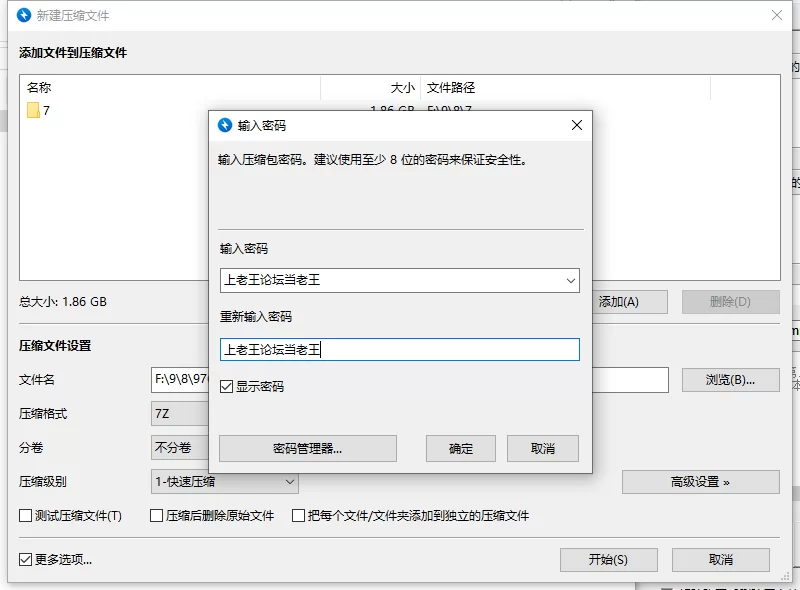Click the 添加文件到压缩文件 heading
The image size is (800, 590).
coord(73,53)
